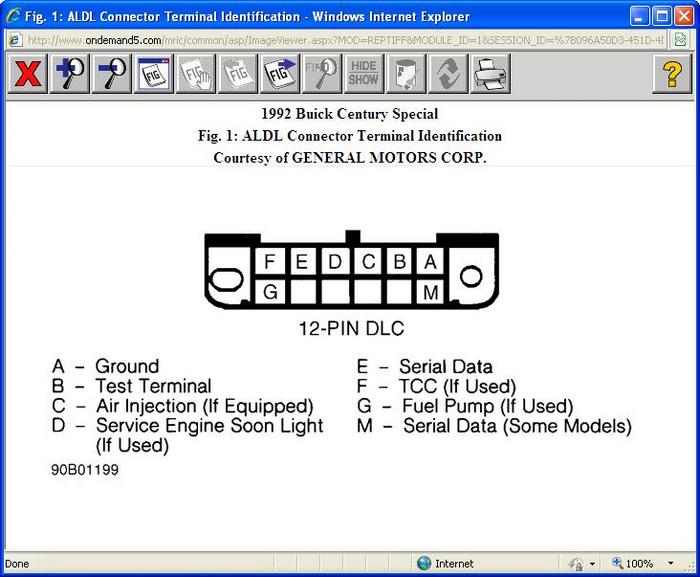
Task: Select the greyed FIG hand pan icon
Action: point(196,74)
